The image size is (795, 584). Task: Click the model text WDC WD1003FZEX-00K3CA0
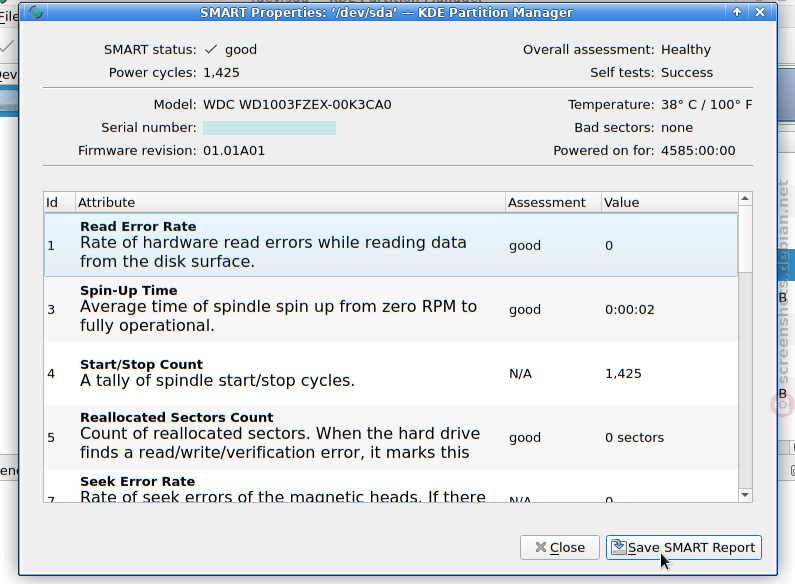[x=297, y=104]
